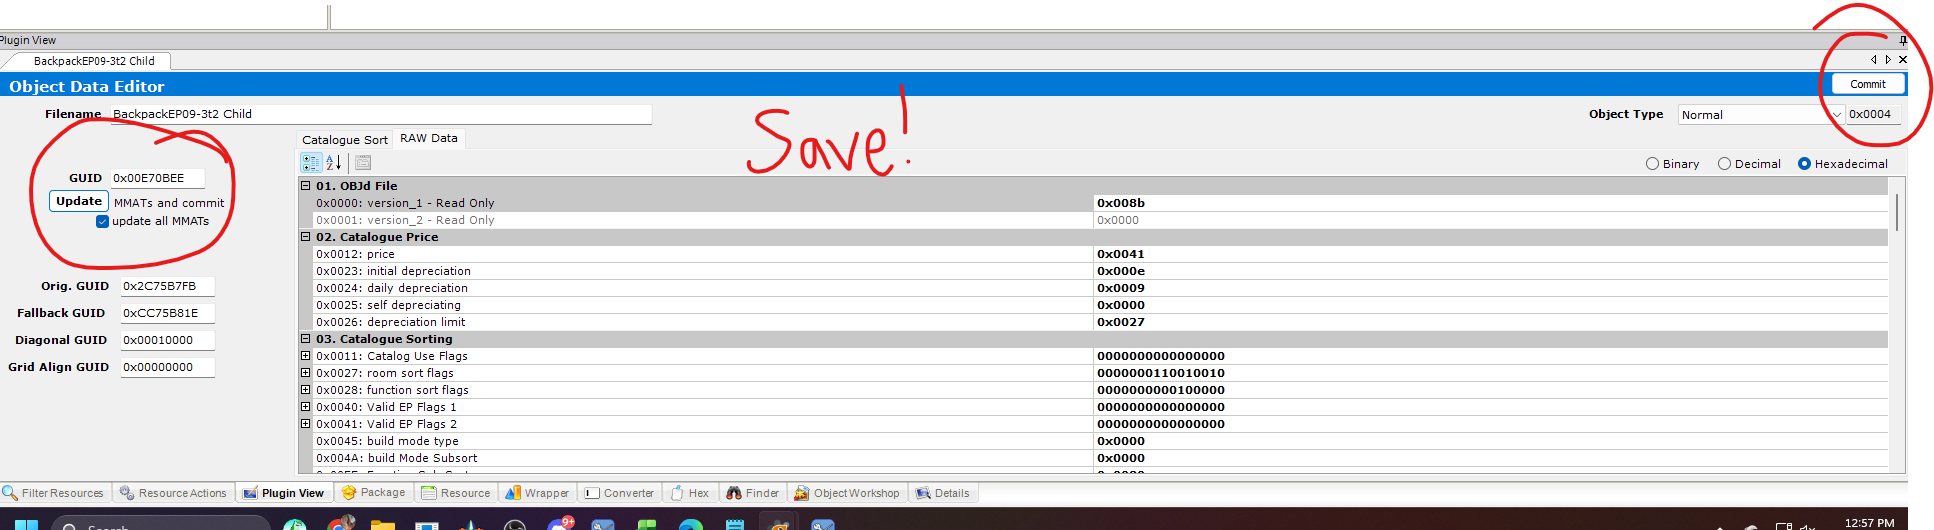Open the Details tab

coord(943,493)
